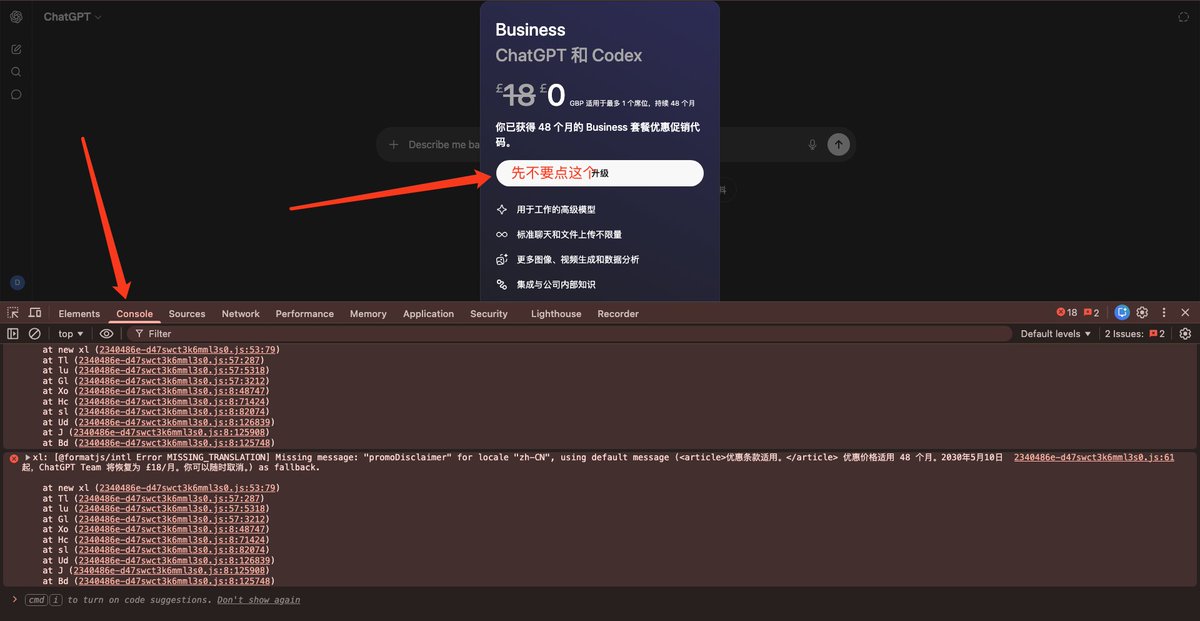
Task: Click the '标准聊天和文件上传不限量' feature text
Action: (569, 234)
